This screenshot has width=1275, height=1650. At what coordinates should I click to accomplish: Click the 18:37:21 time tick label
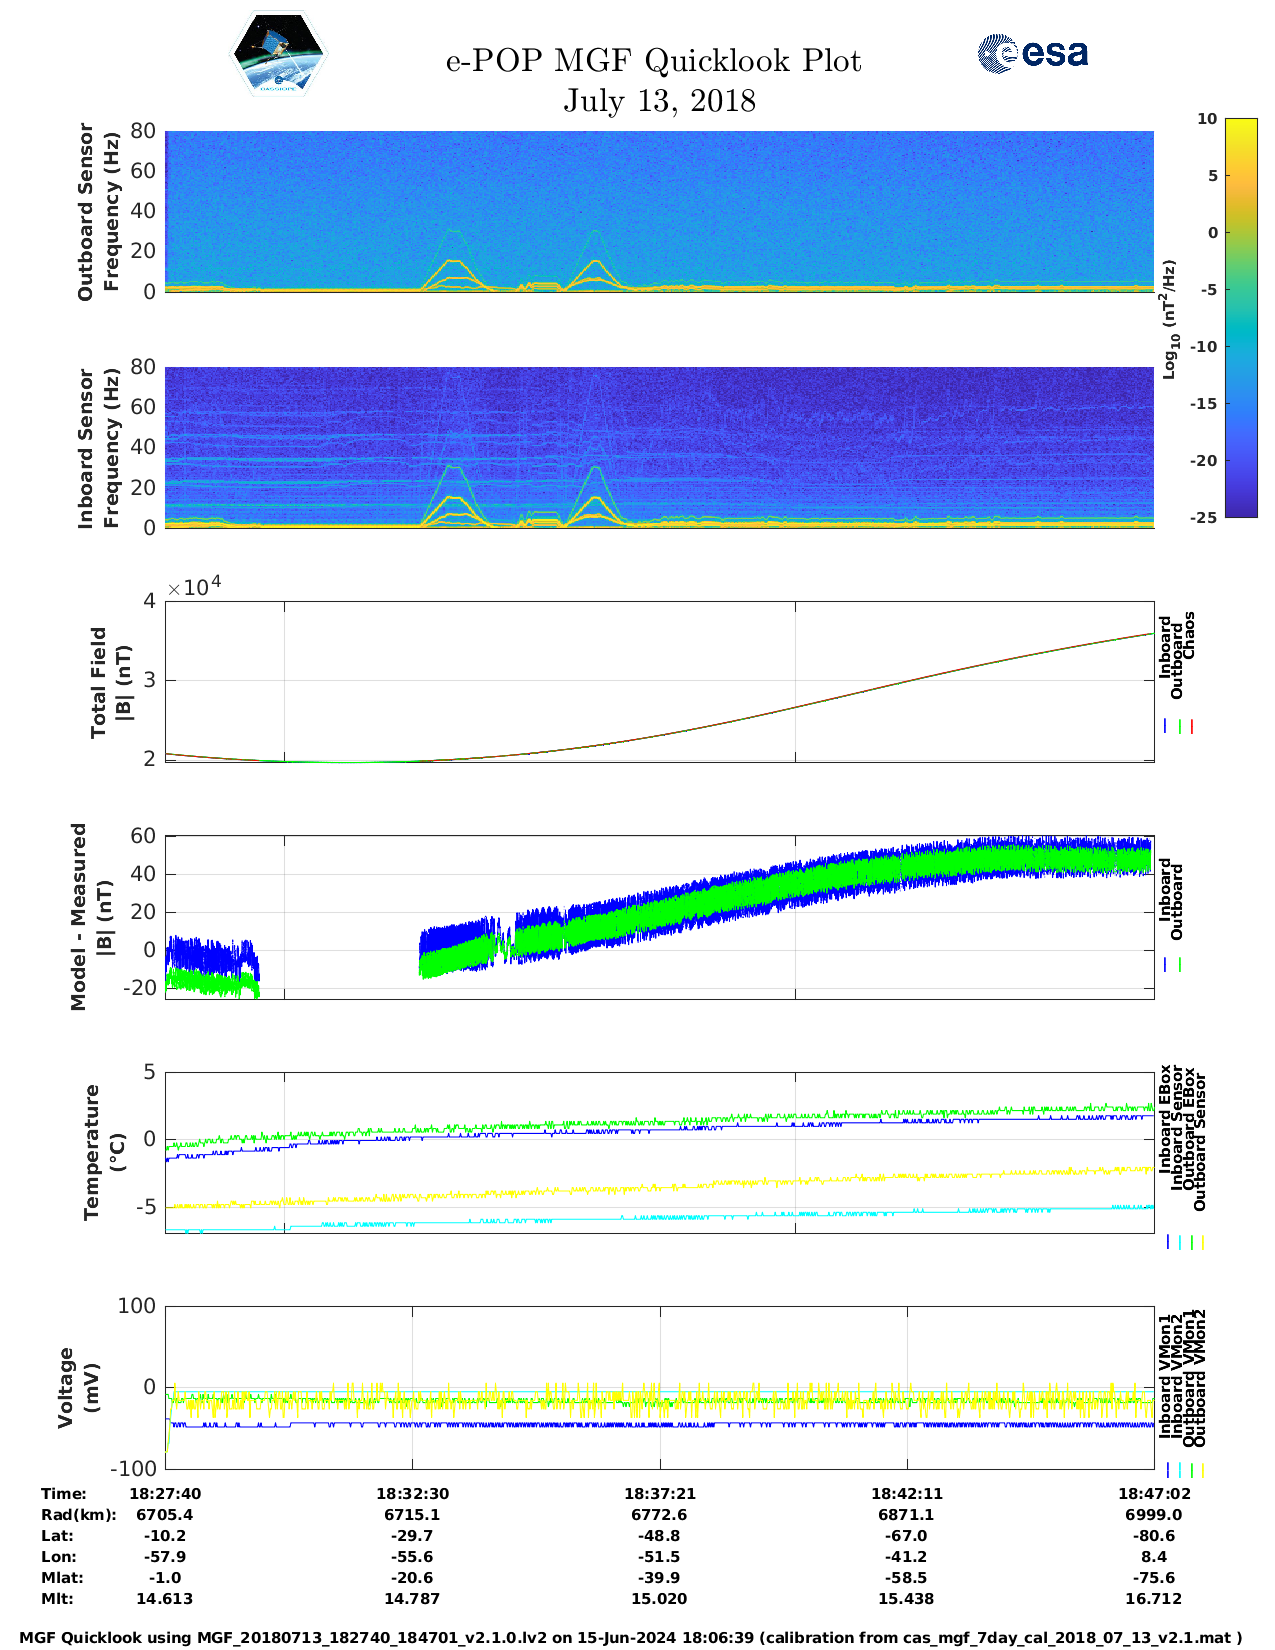coord(659,1493)
